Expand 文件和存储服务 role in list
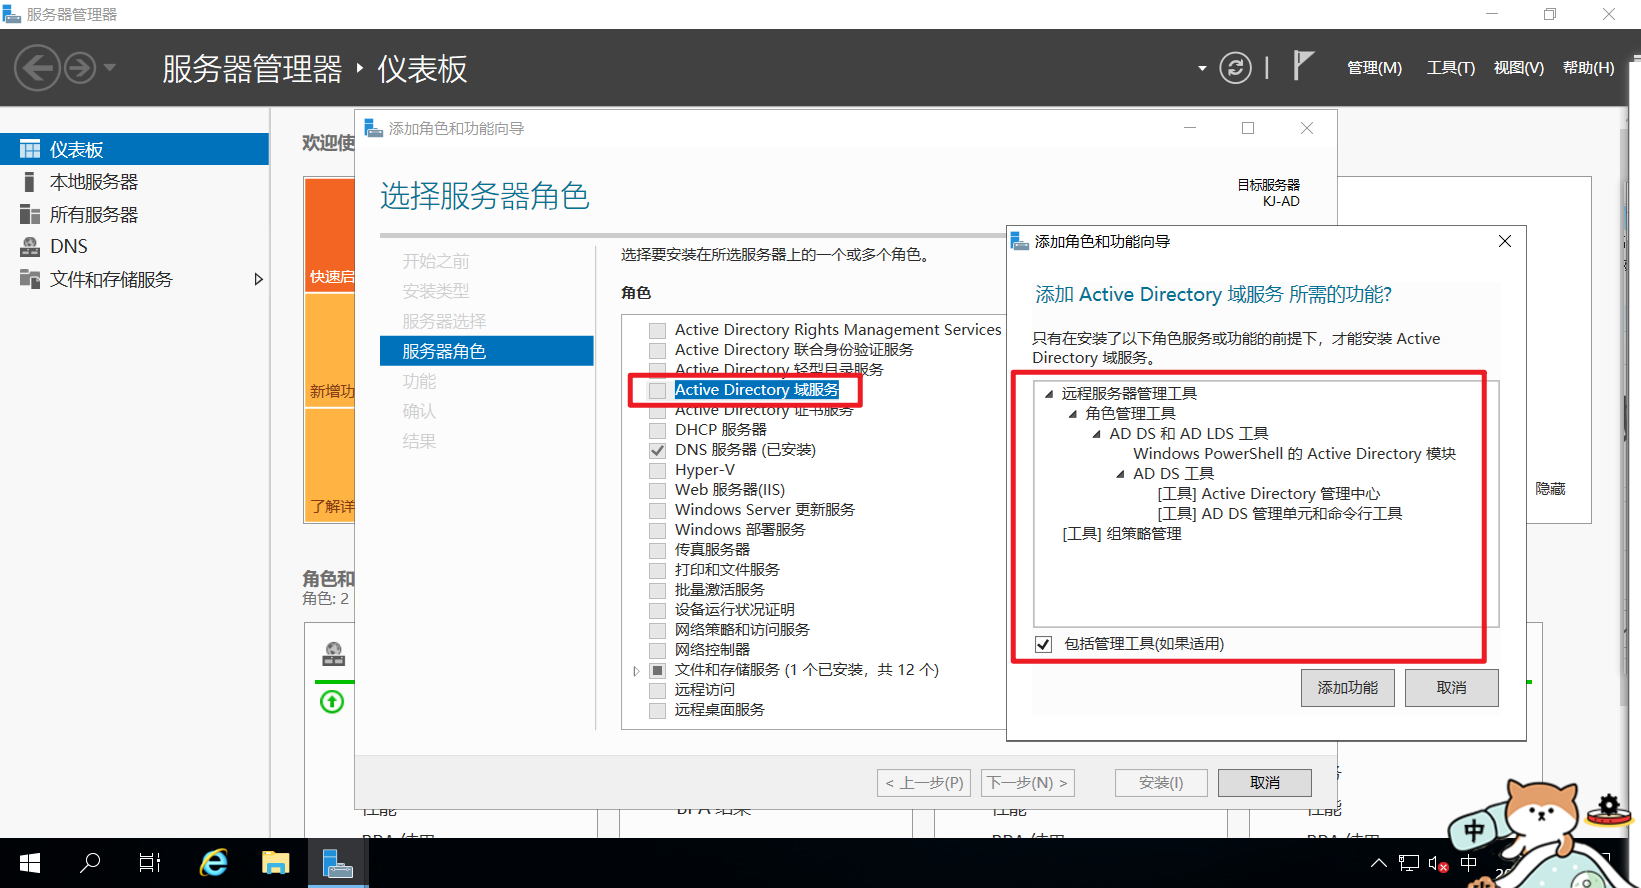 (x=636, y=671)
